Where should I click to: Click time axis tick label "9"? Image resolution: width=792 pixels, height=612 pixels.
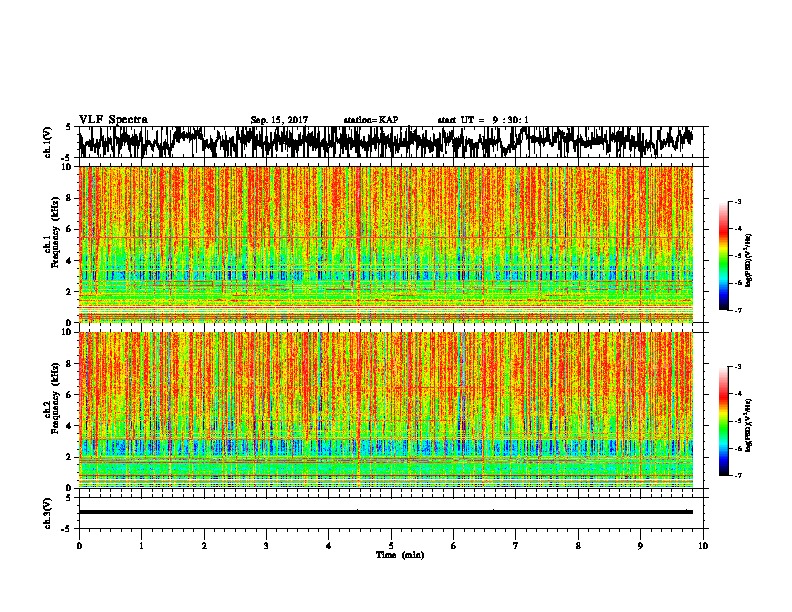click(640, 546)
